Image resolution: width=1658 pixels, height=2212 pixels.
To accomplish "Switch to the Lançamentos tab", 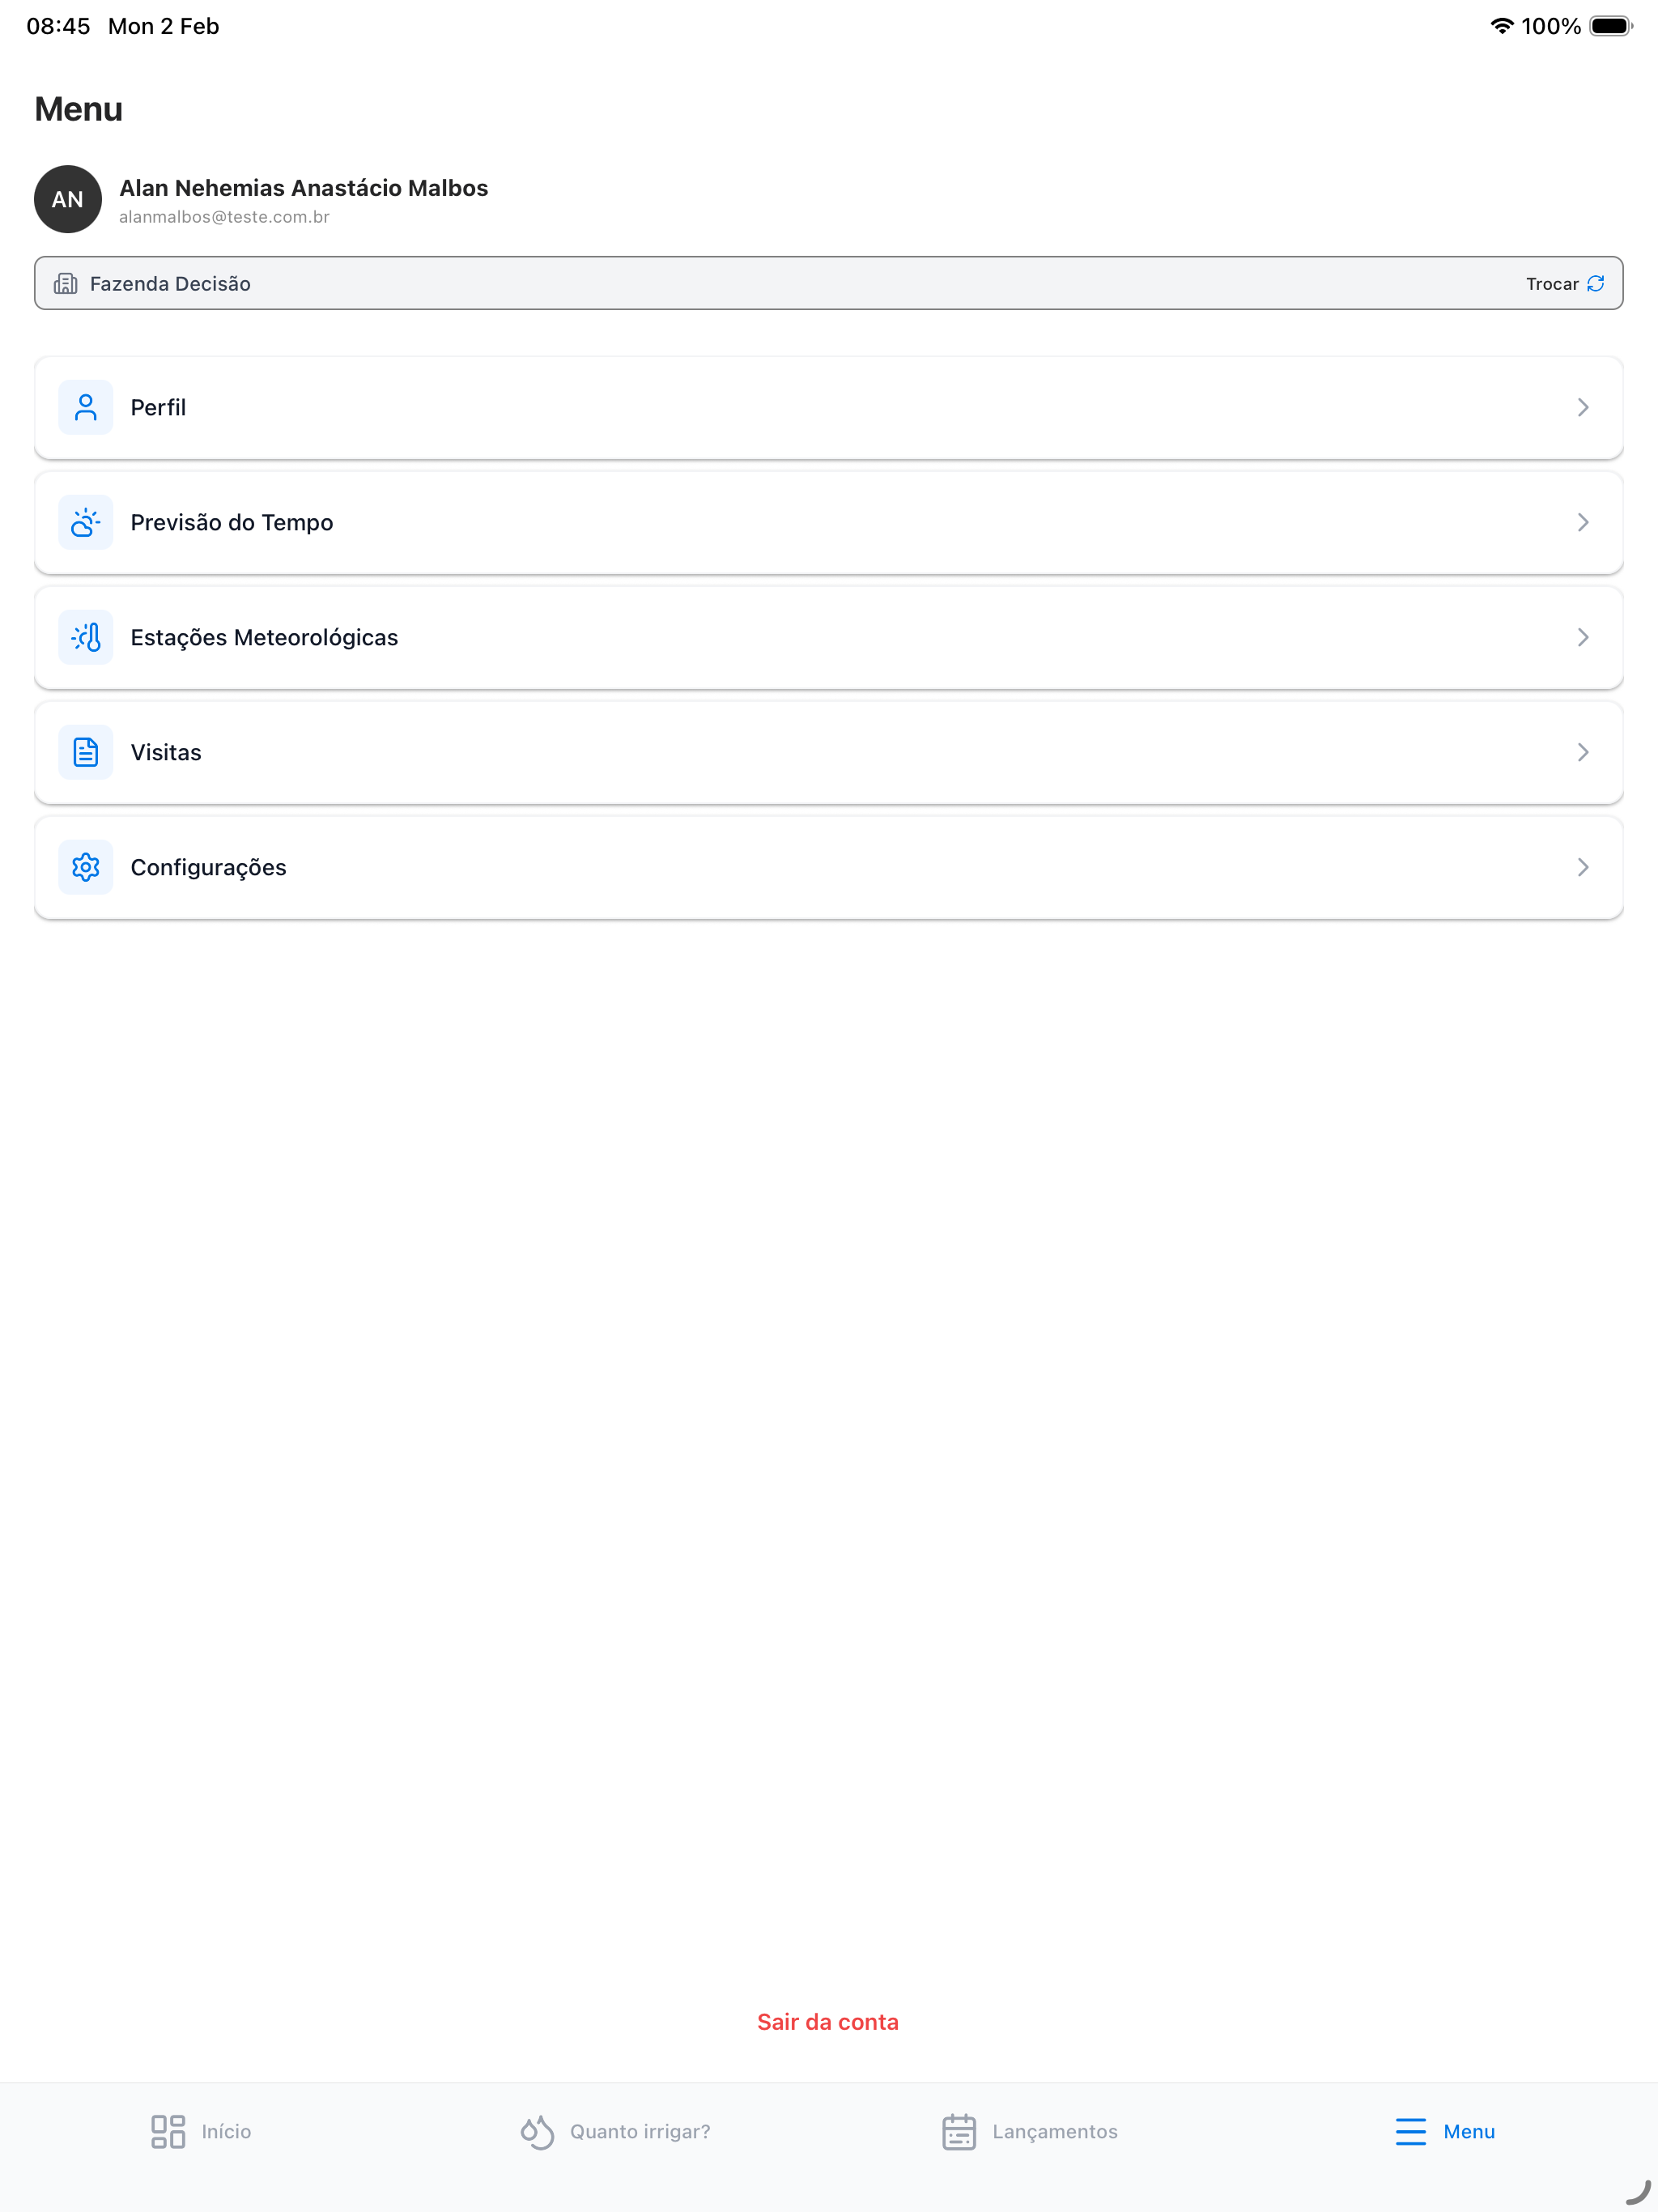I will pyautogui.click(x=1030, y=2131).
